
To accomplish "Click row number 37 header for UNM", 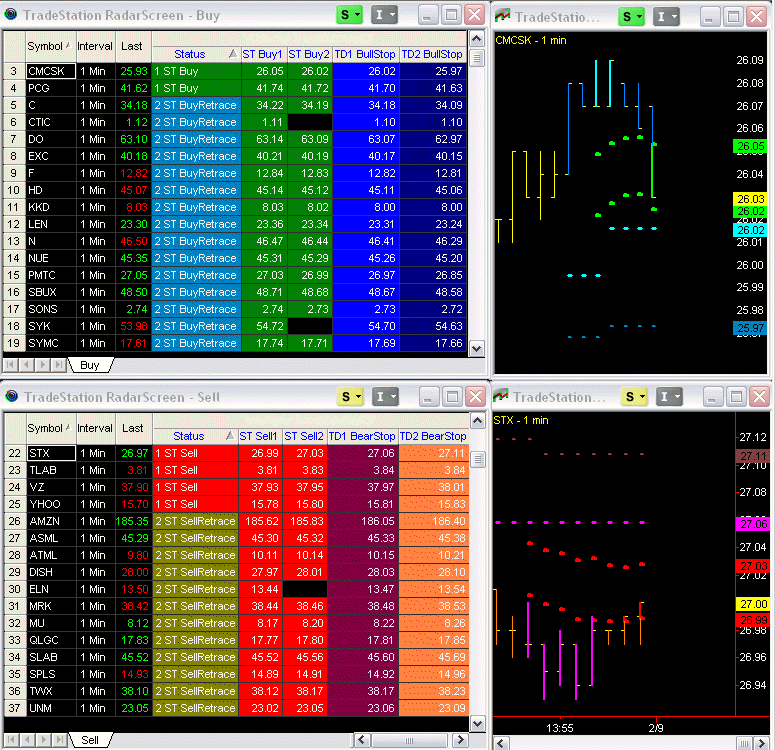I will pos(14,707).
